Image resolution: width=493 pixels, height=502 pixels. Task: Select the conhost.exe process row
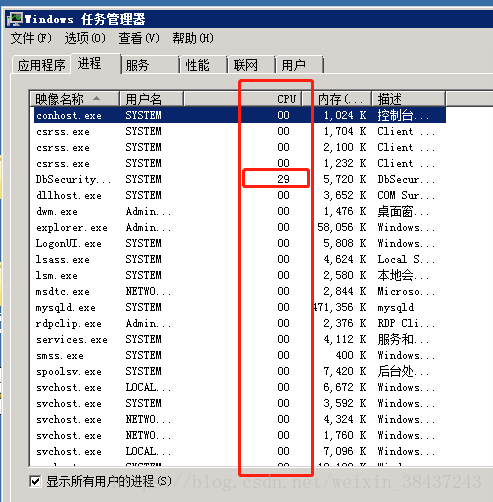240,115
